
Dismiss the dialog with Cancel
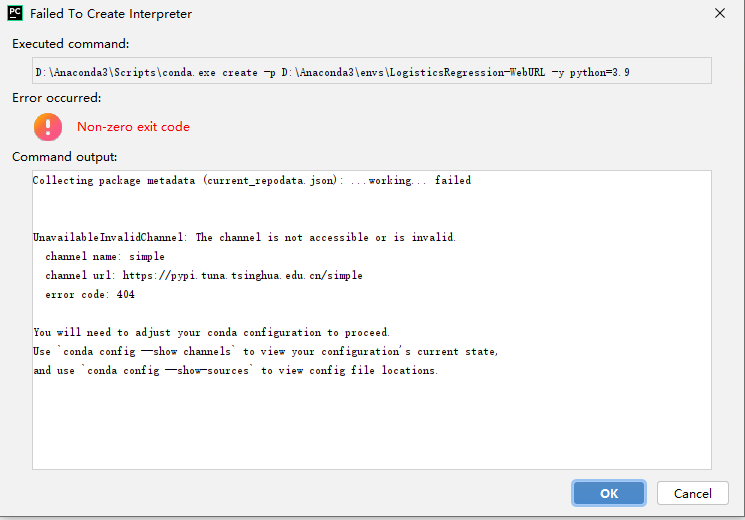pos(692,493)
